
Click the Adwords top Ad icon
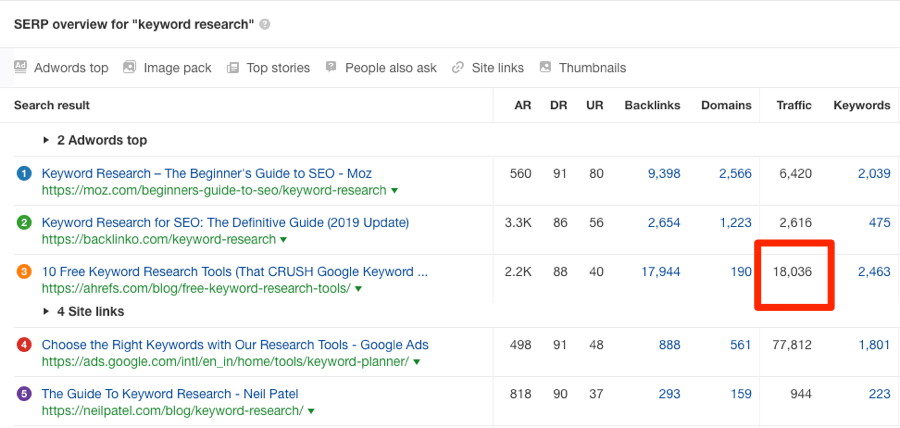click(x=21, y=66)
